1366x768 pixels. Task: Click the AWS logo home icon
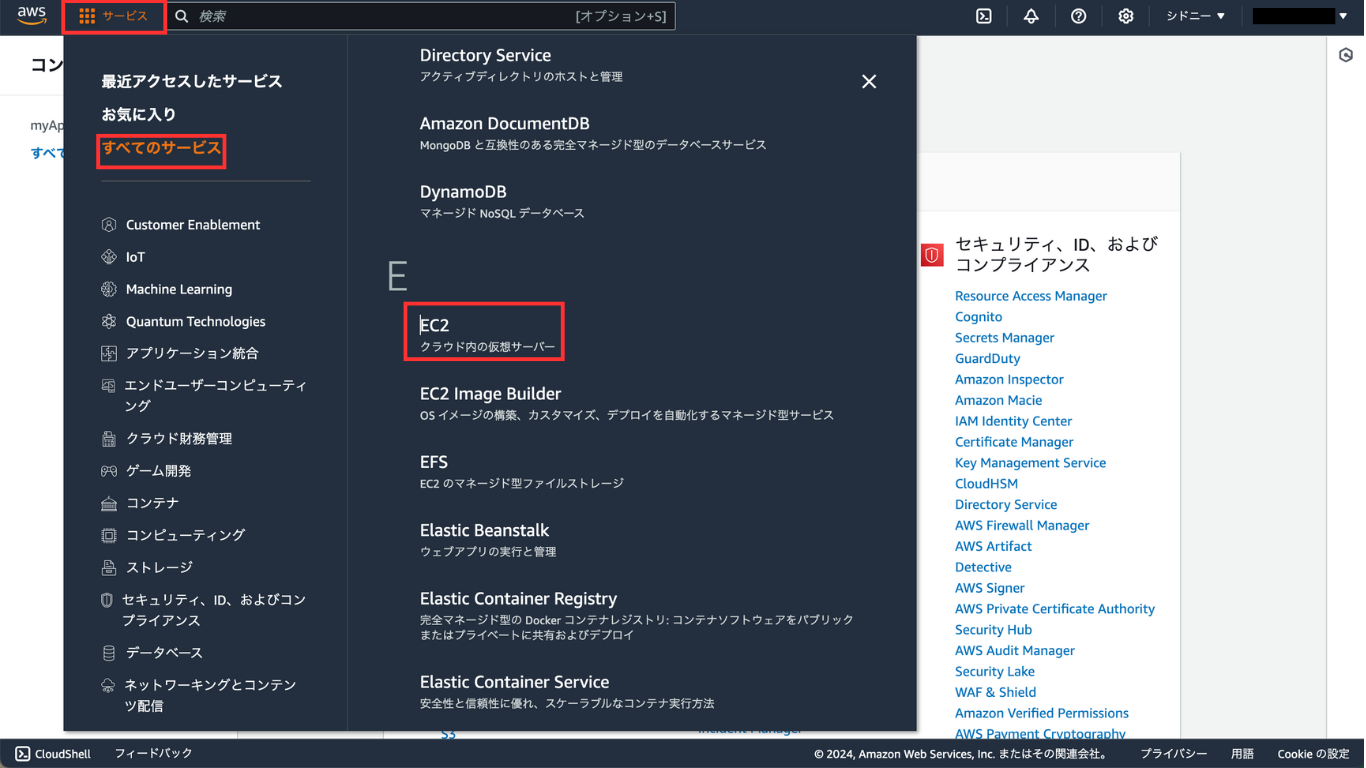32,16
